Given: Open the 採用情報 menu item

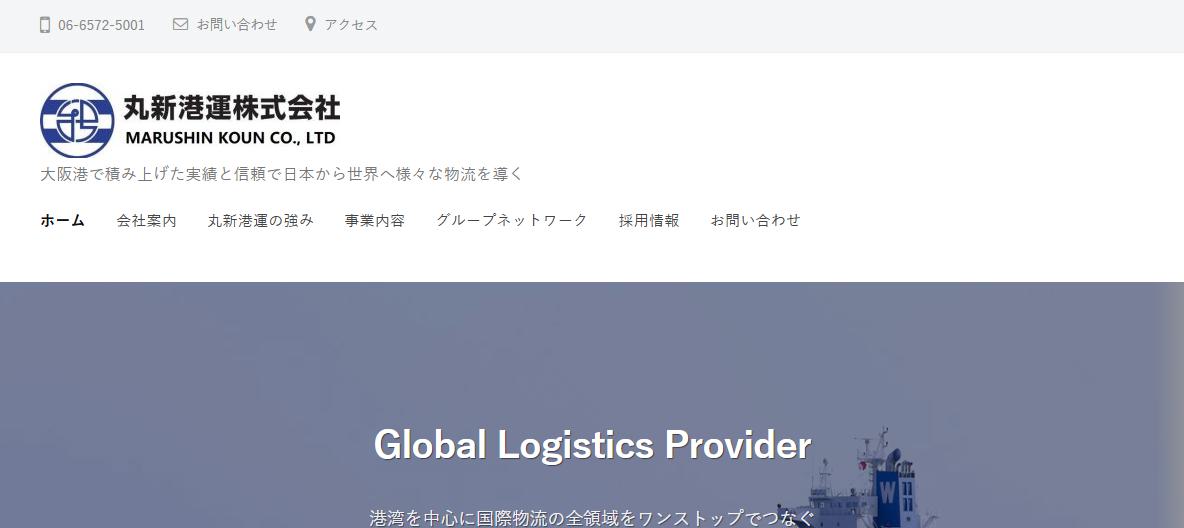Looking at the screenshot, I should pyautogui.click(x=649, y=221).
